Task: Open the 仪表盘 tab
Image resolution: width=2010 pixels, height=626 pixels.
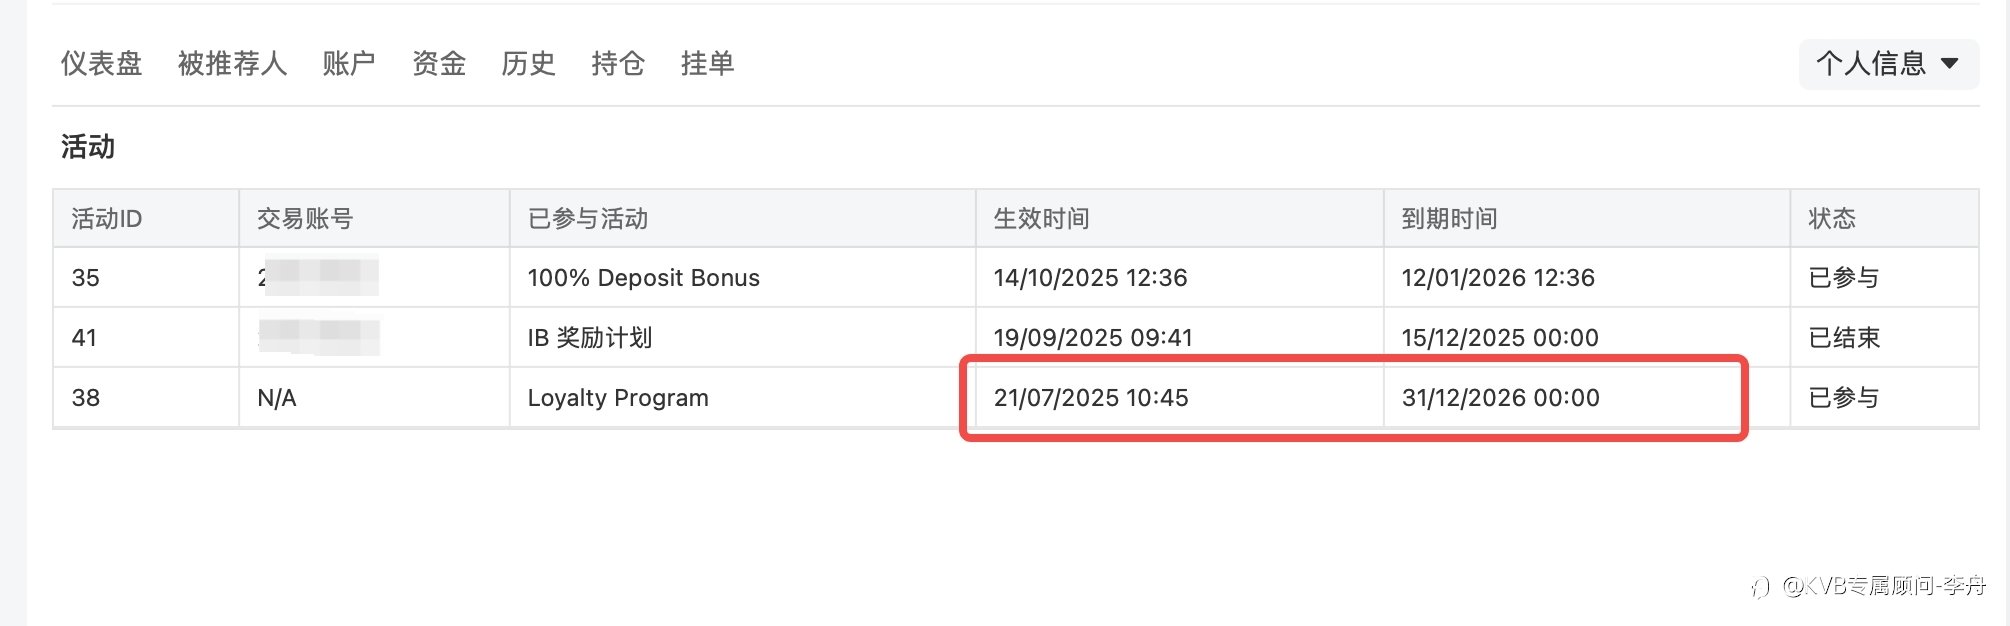Action: (101, 64)
